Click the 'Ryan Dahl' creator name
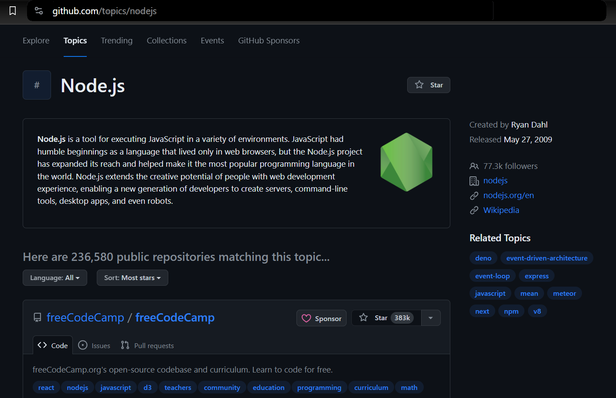Image resolution: width=616 pixels, height=398 pixels. tap(529, 125)
